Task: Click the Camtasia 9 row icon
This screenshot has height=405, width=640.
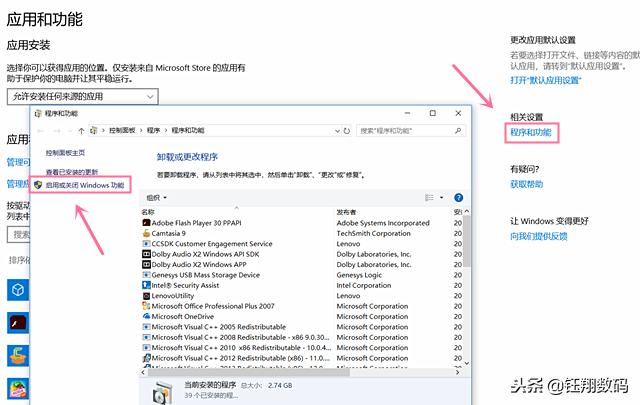Action: pyautogui.click(x=146, y=233)
